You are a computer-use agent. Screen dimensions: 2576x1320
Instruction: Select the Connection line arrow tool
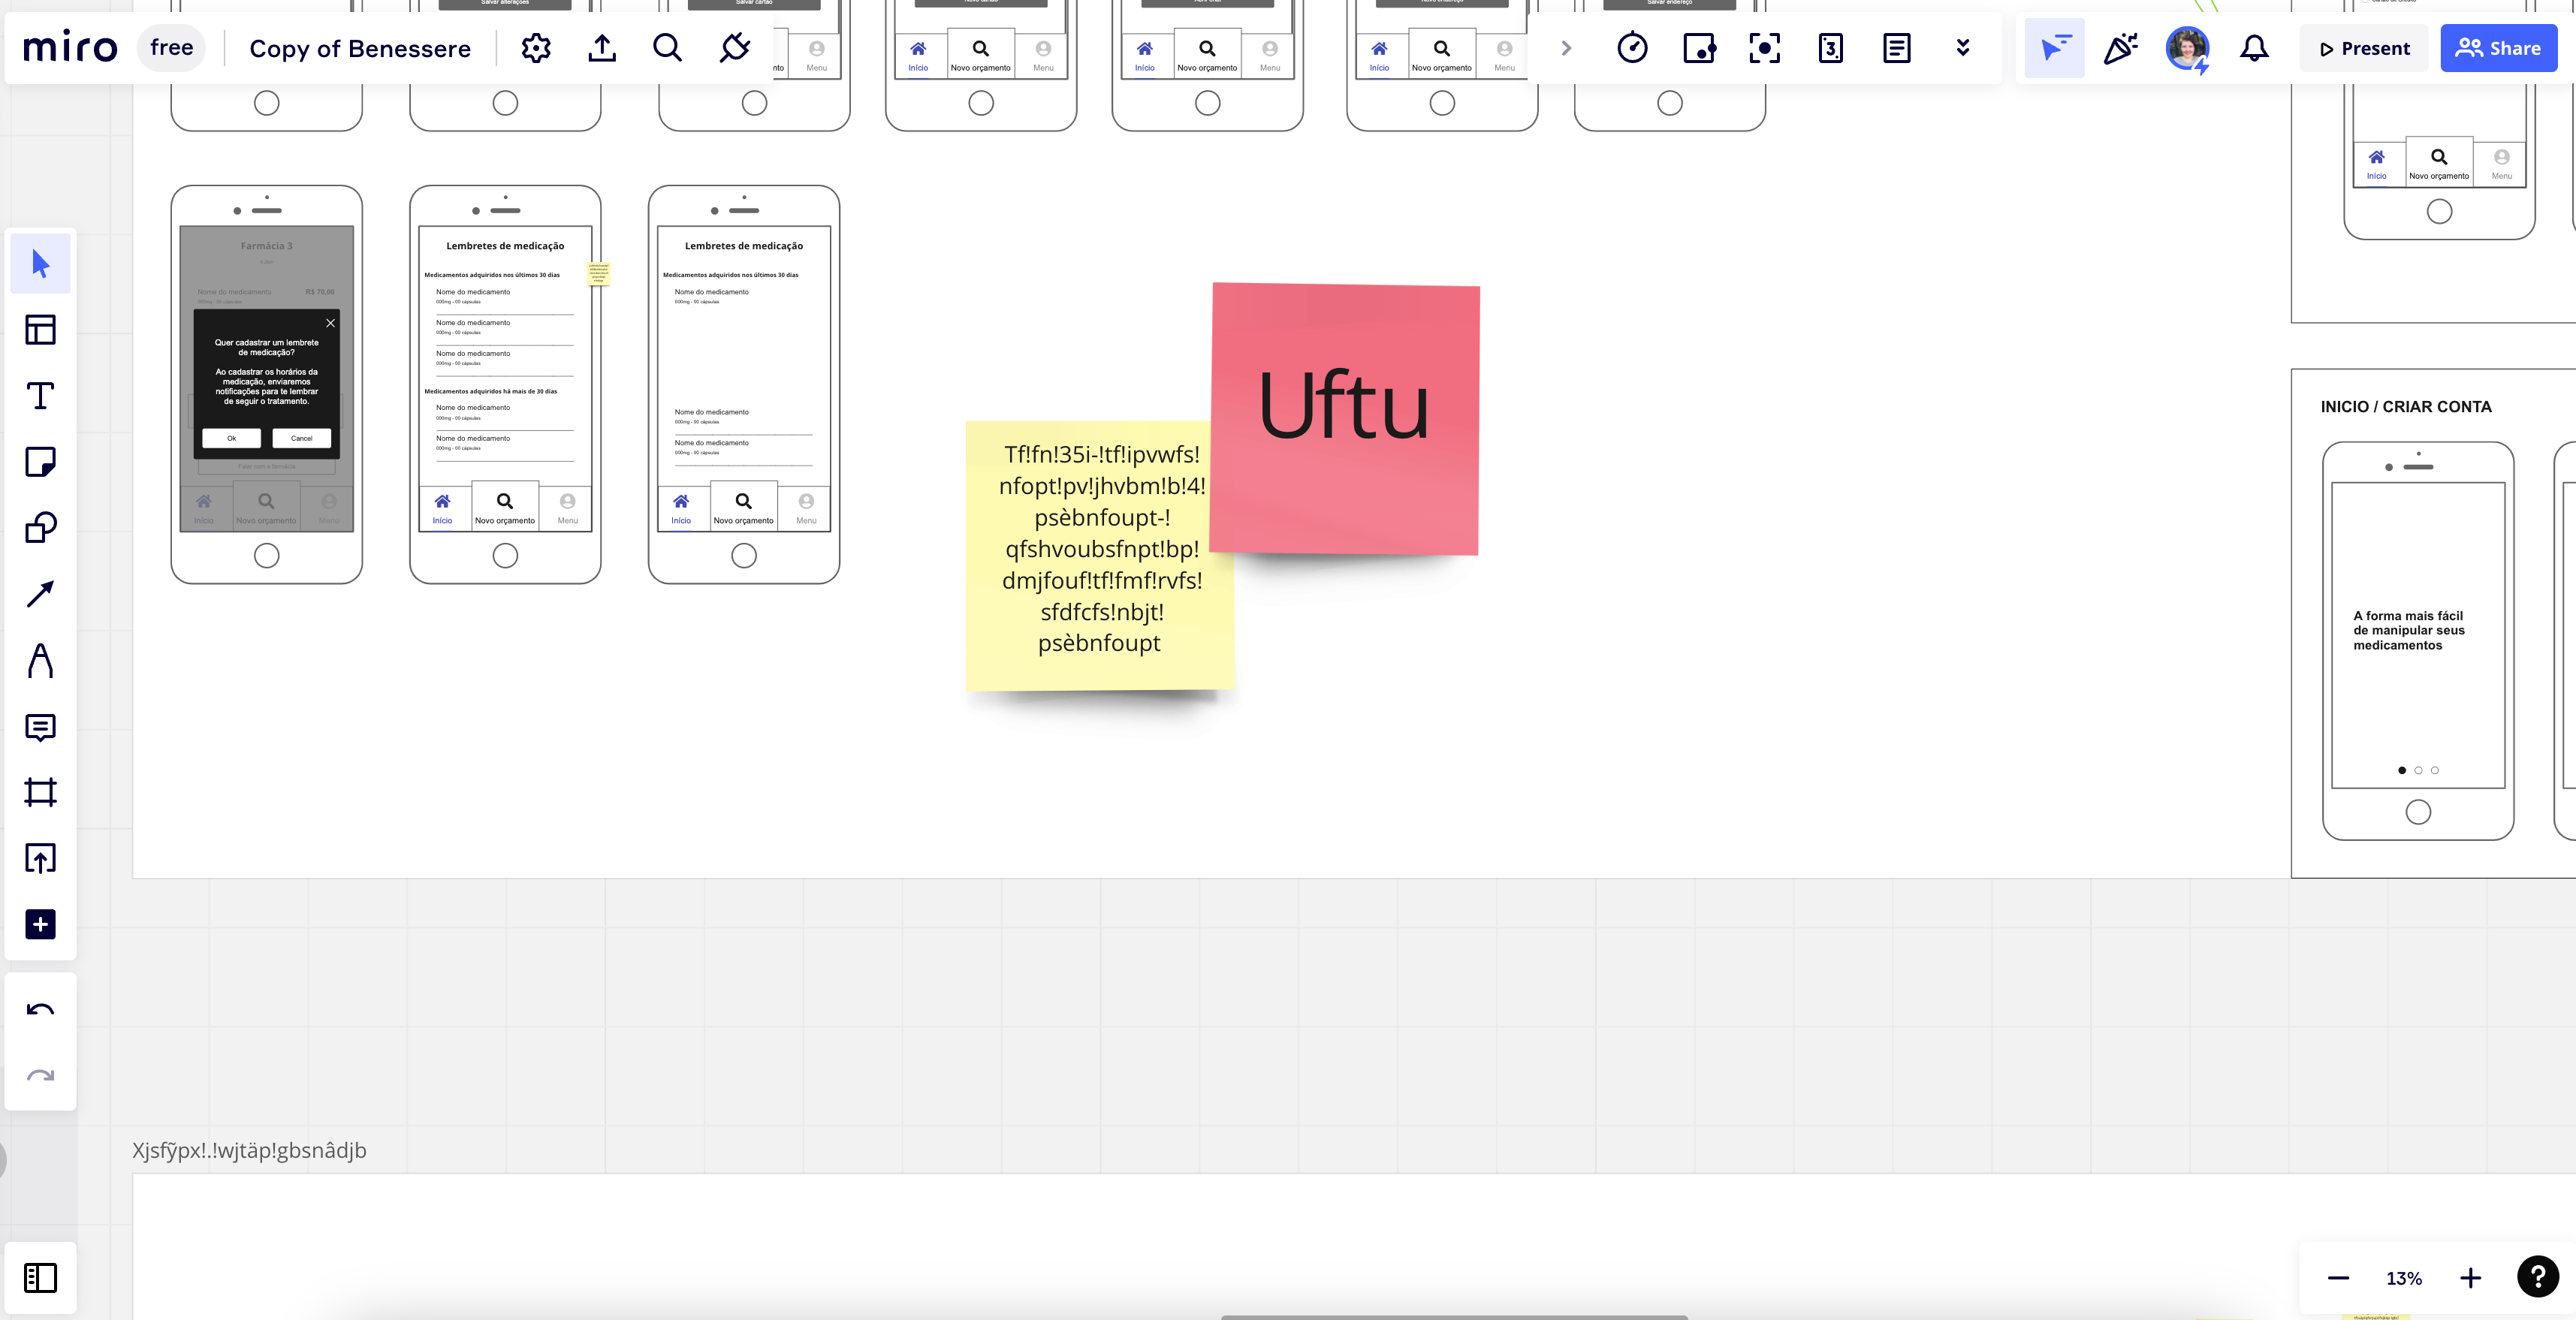tap(40, 594)
